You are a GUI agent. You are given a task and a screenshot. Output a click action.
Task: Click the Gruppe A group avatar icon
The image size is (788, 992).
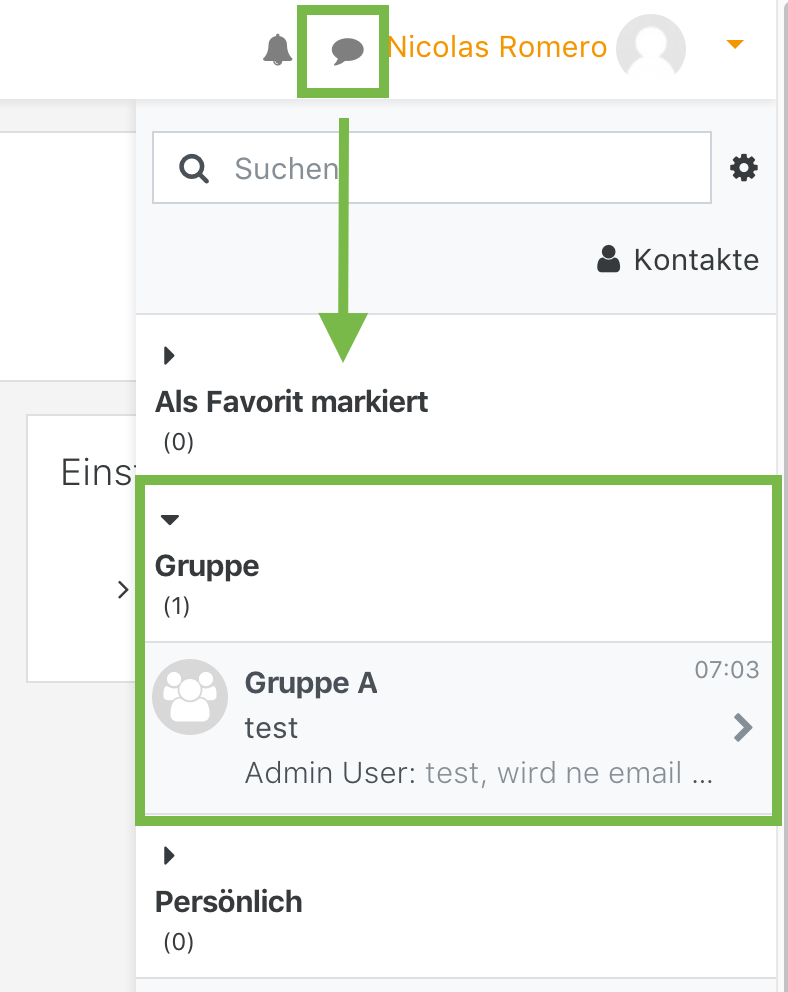(x=190, y=697)
